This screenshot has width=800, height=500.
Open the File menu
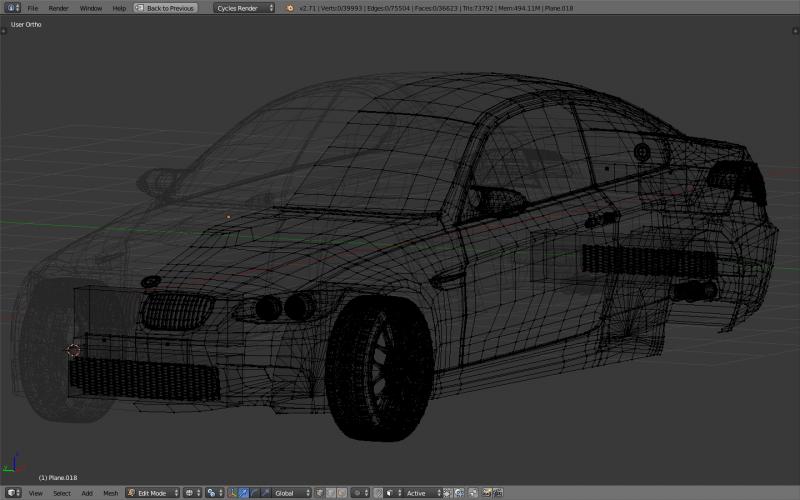(x=33, y=8)
